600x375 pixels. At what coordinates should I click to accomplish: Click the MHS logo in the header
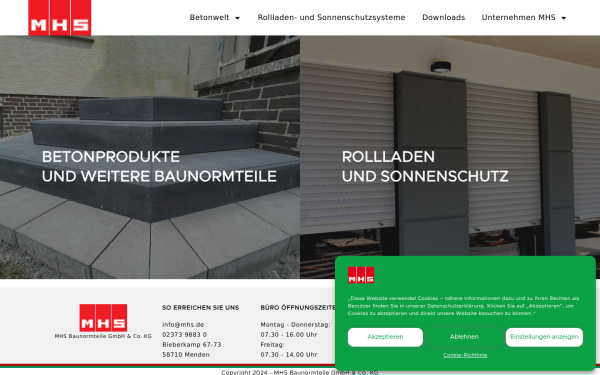(x=60, y=18)
